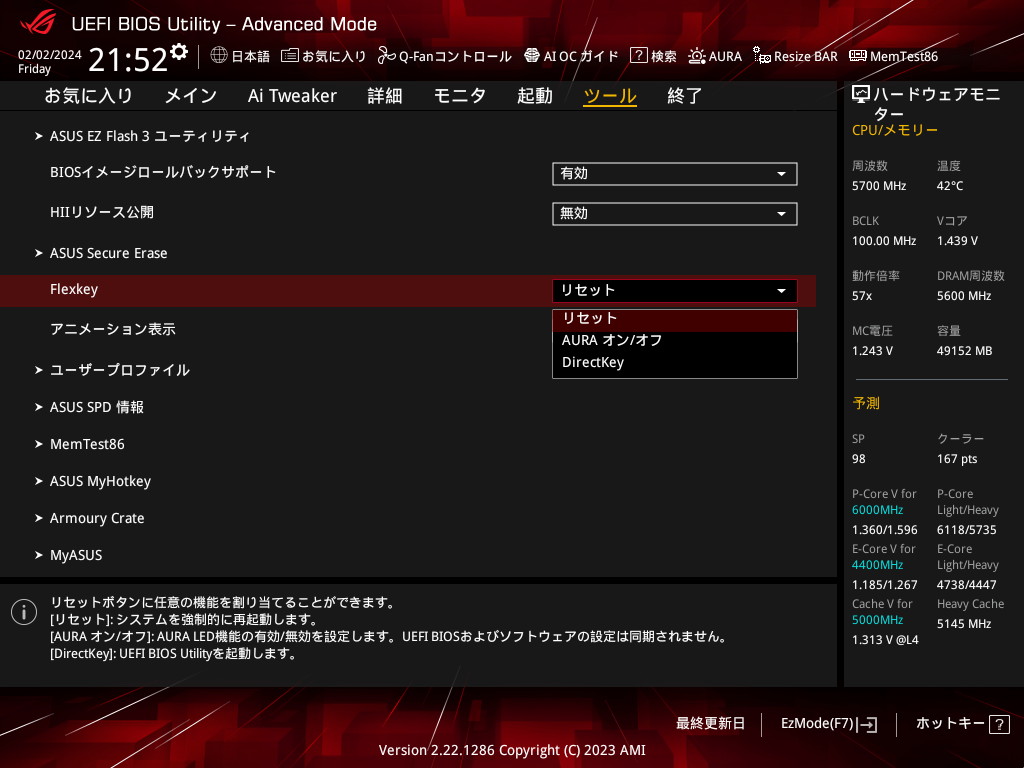The height and width of the screenshot is (768, 1024).
Task: Click EzMode arrow icon
Action: point(869,724)
